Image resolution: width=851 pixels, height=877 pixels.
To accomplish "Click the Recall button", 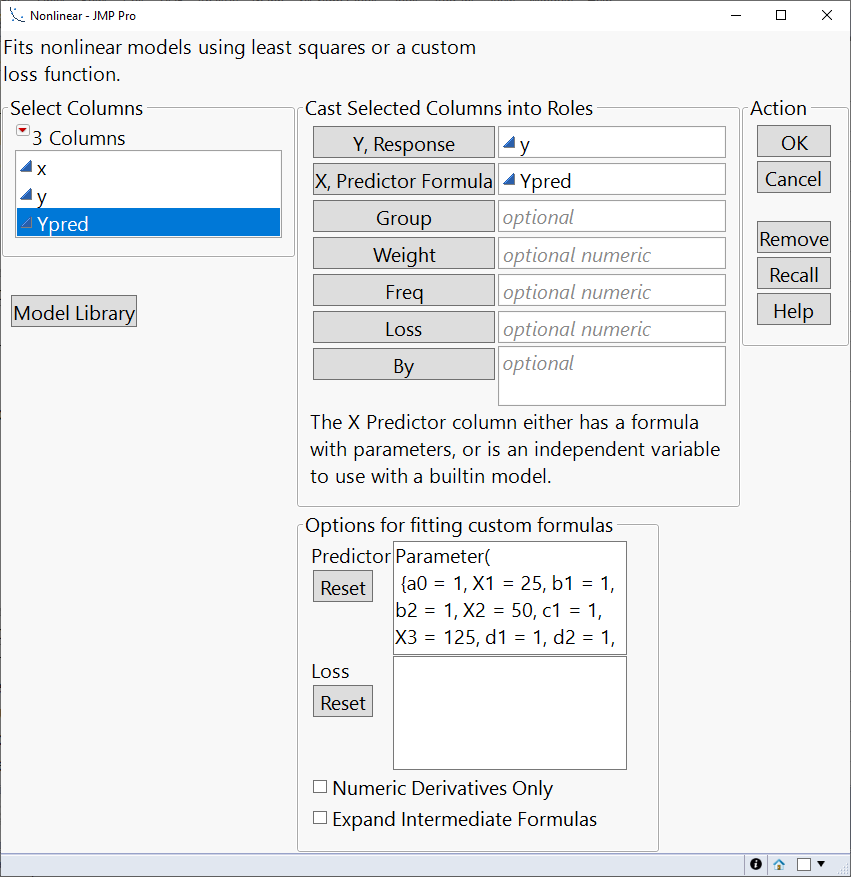I will coord(793,273).
